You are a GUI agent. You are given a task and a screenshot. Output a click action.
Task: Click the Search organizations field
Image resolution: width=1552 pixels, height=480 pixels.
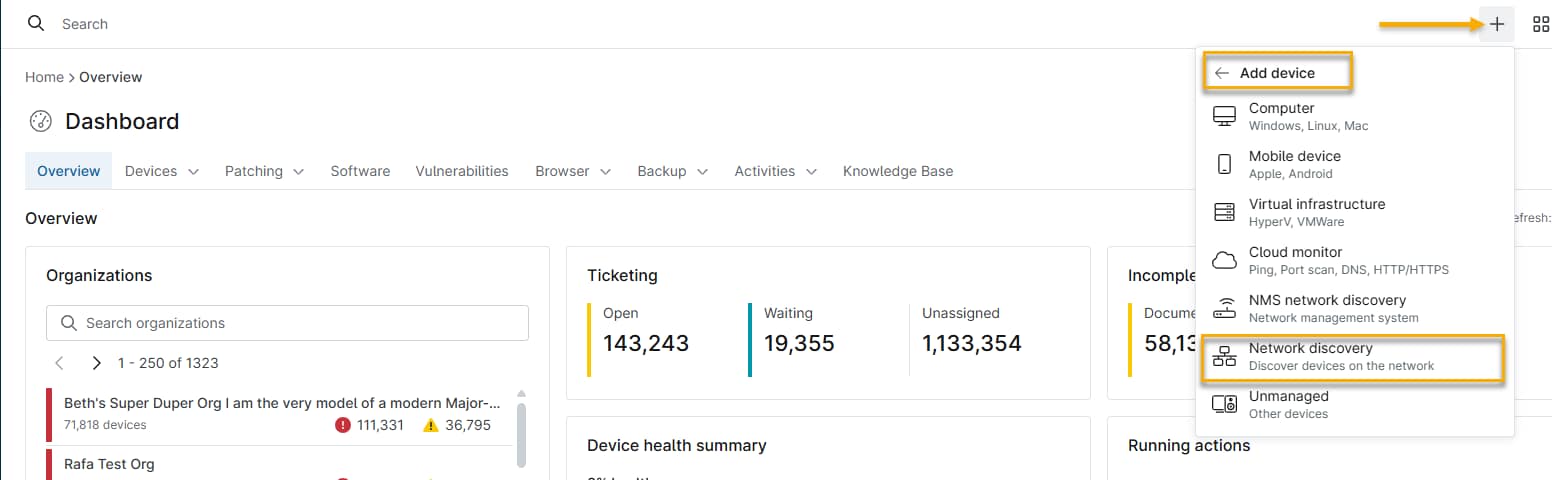tap(300, 323)
